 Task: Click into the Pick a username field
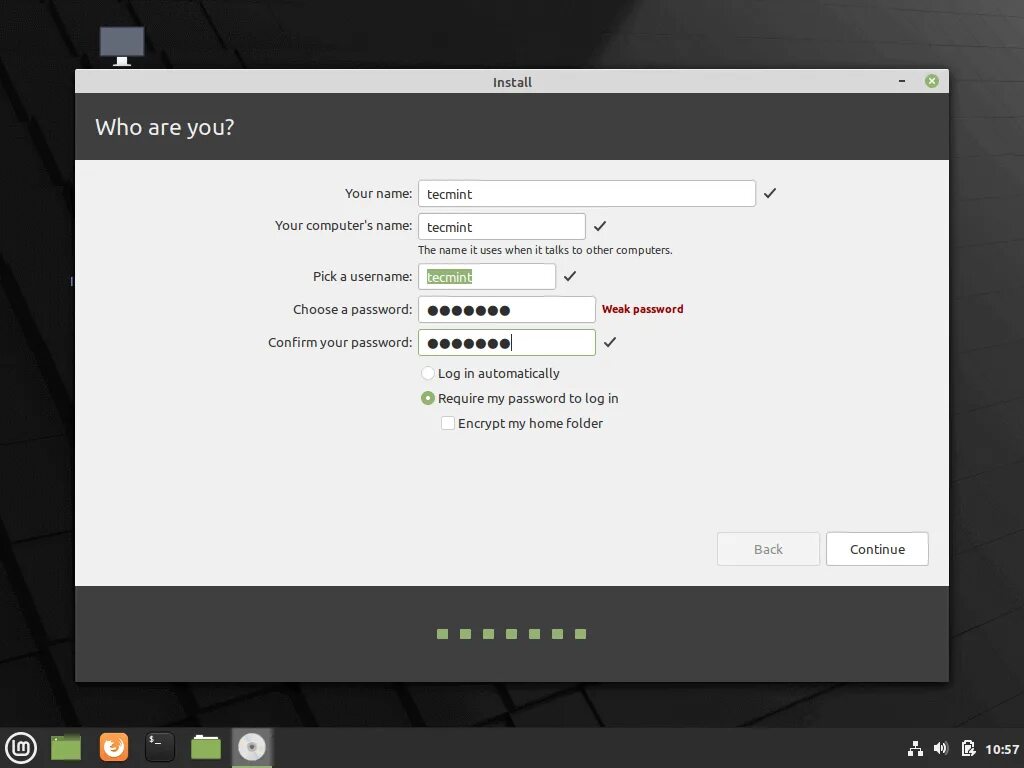click(x=487, y=277)
